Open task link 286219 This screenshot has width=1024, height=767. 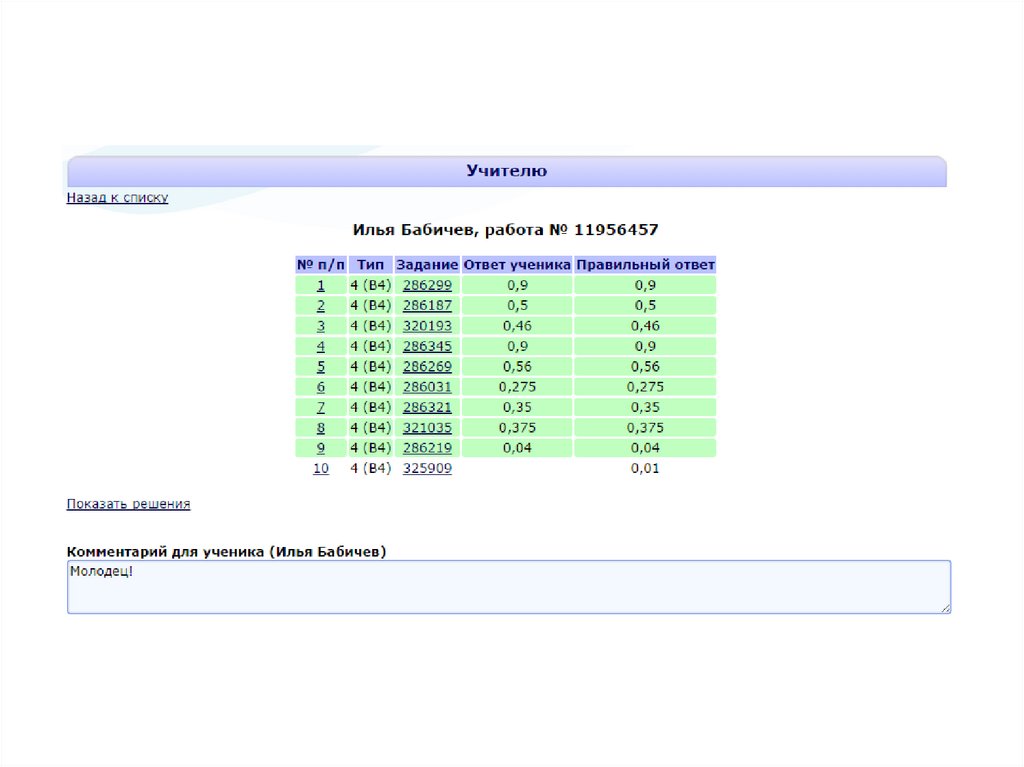[x=427, y=448]
